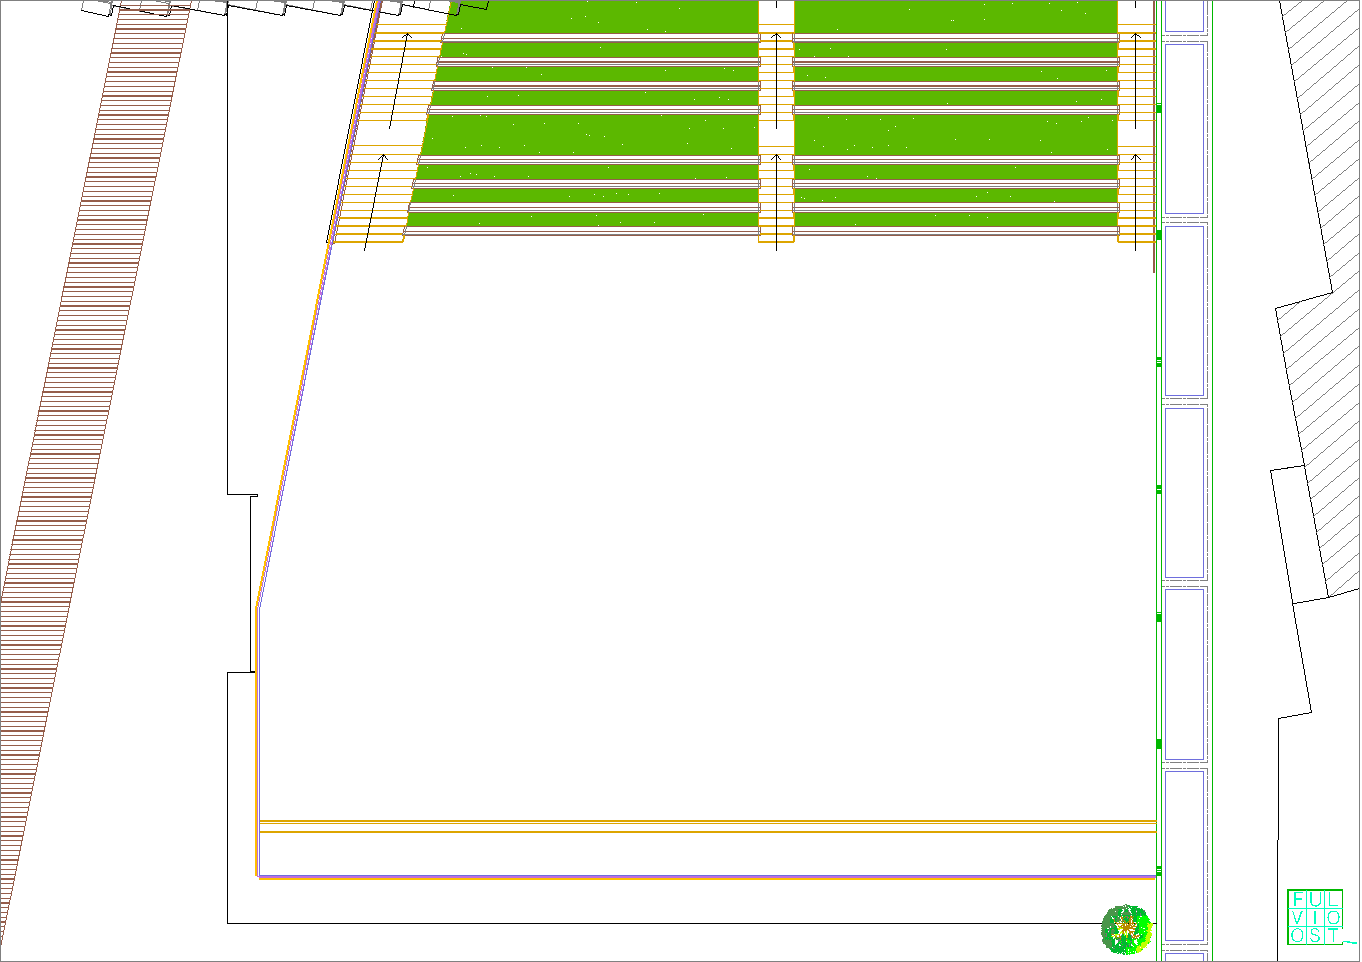The width and height of the screenshot is (1362, 962).
Task: Click the lower arrow on the left staircase
Action: (374, 201)
